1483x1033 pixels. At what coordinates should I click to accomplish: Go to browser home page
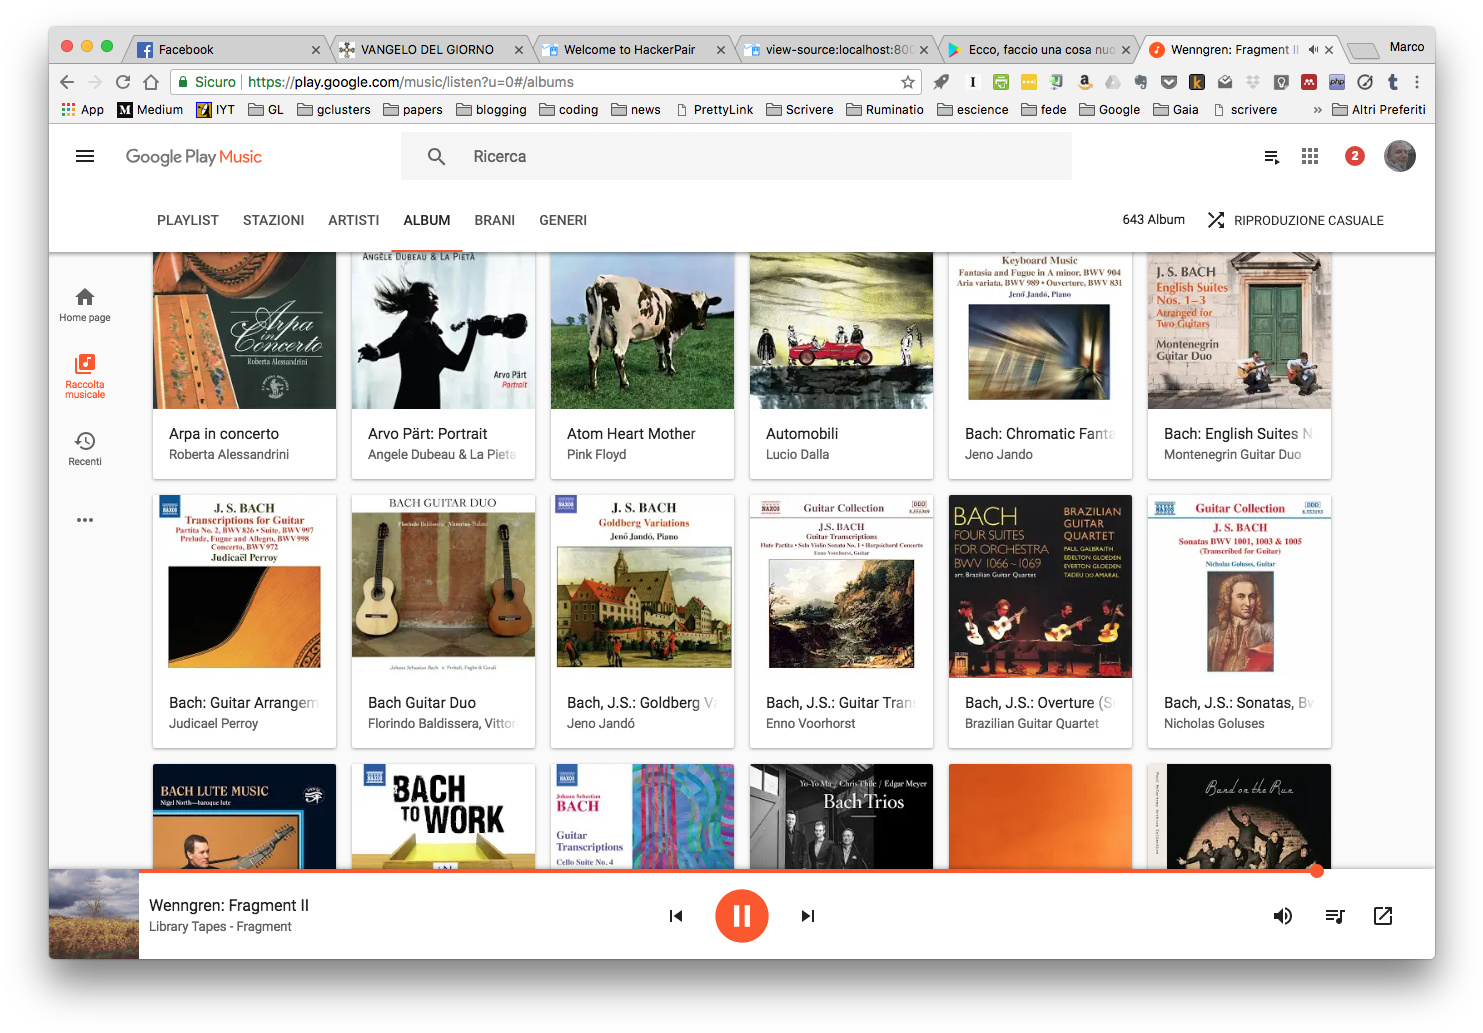pyautogui.click(x=151, y=82)
